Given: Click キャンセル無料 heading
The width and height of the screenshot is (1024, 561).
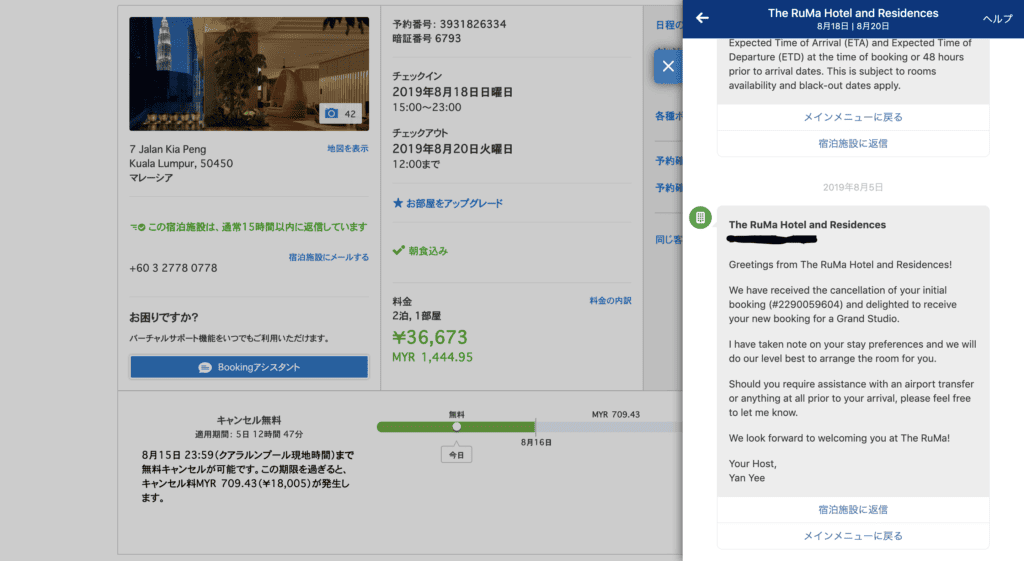Looking at the screenshot, I should pyautogui.click(x=249, y=420).
